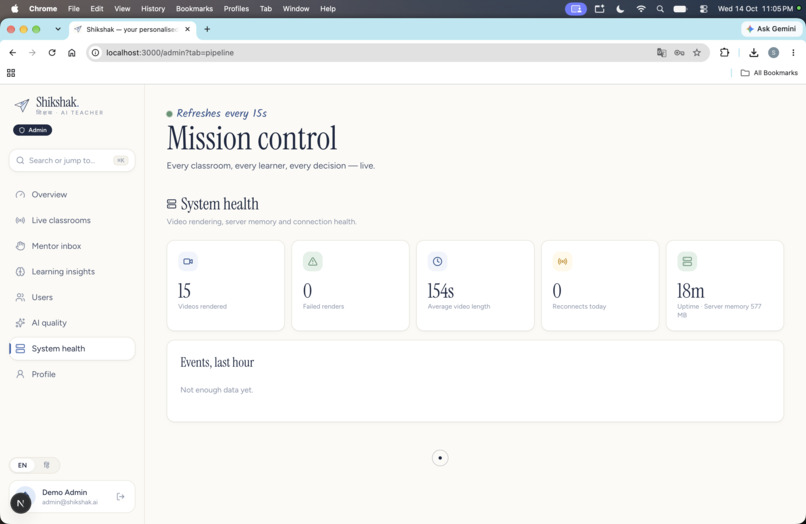Close the Shikshak tab

point(188,29)
